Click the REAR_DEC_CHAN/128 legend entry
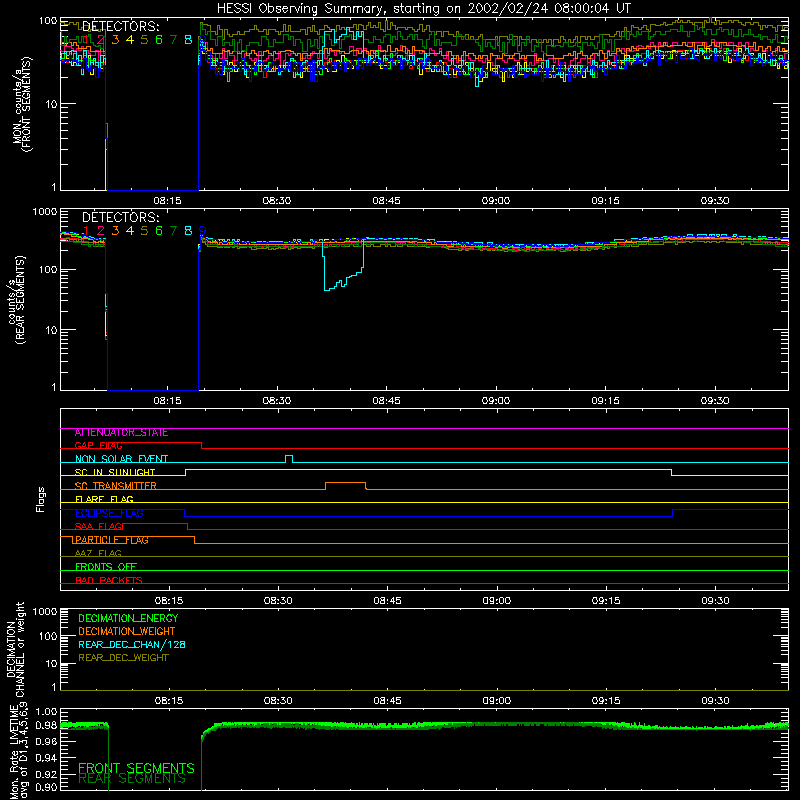 coord(132,644)
